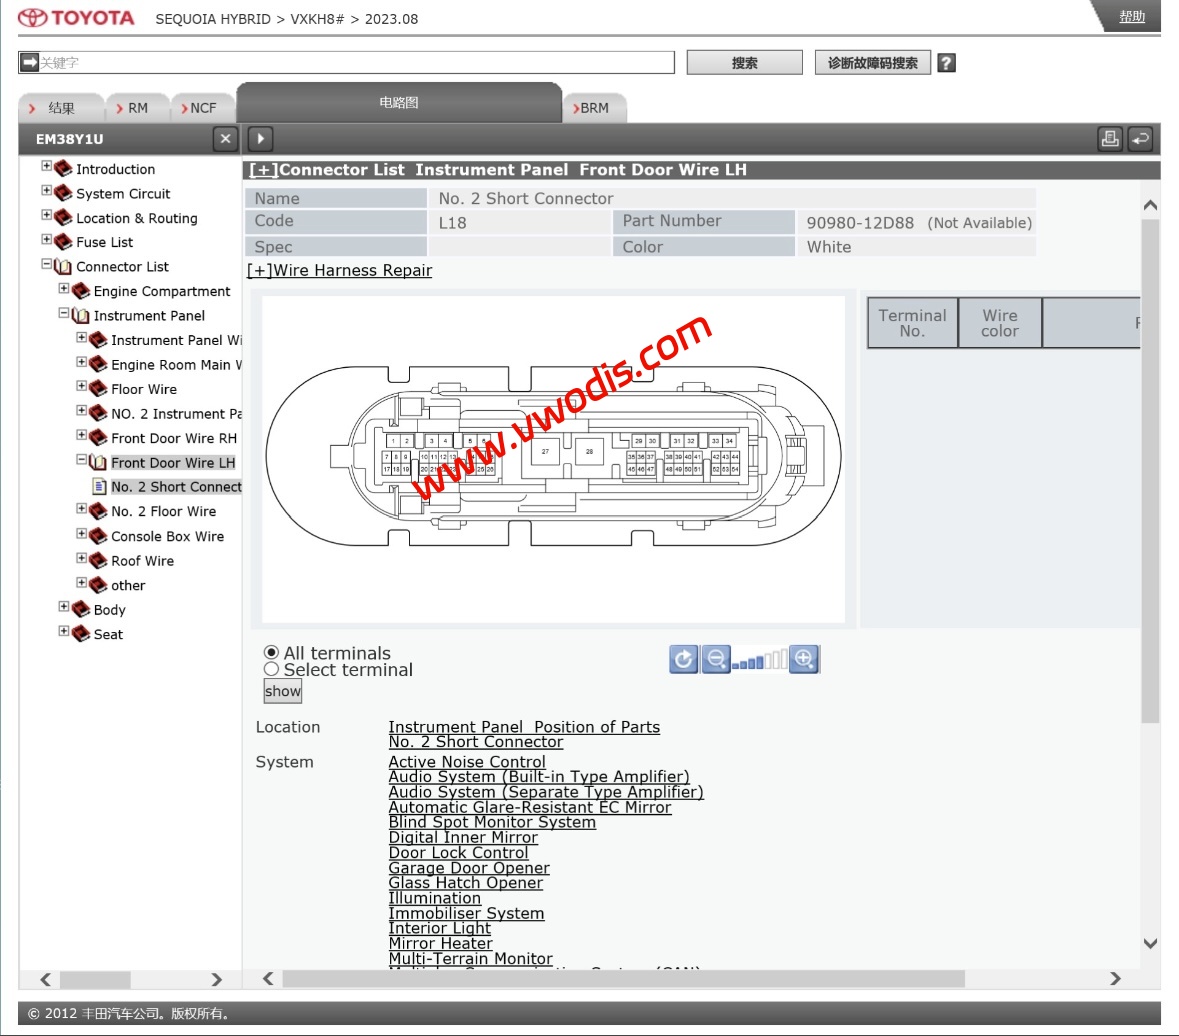1179x1036 pixels.
Task: Zoom out the connector diagram
Action: point(716,659)
